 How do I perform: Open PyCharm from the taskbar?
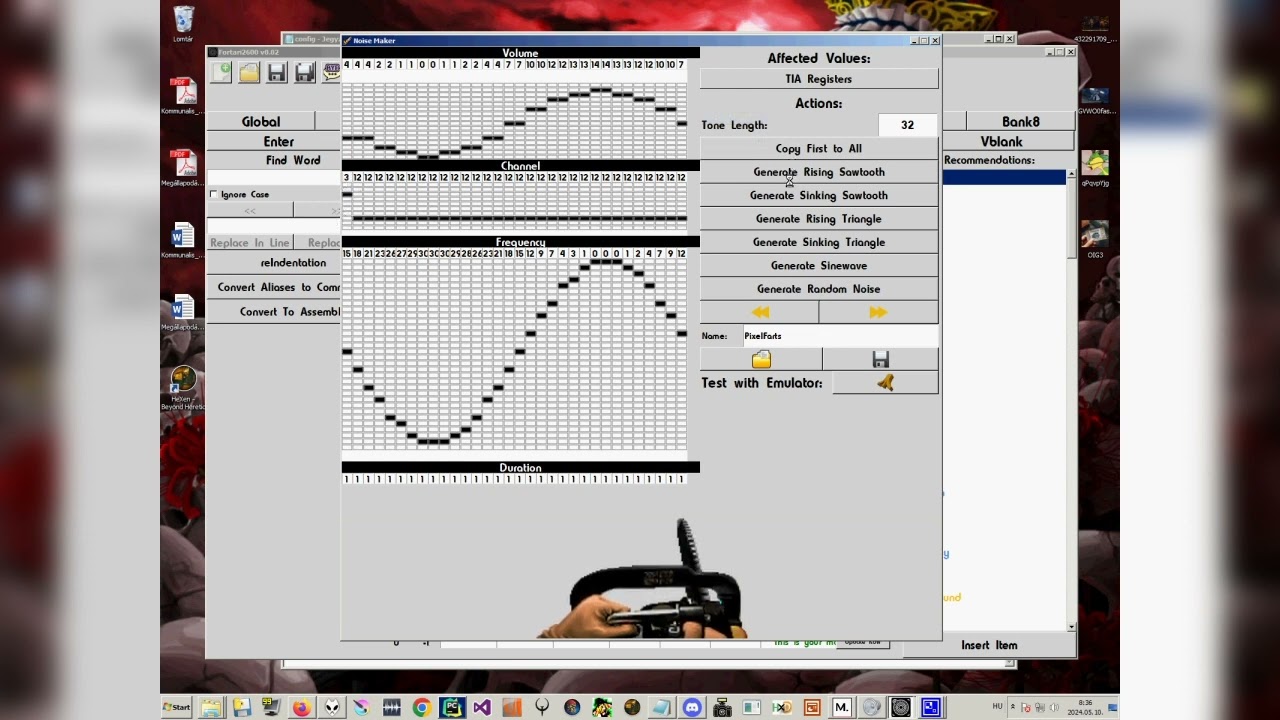pyautogui.click(x=451, y=707)
